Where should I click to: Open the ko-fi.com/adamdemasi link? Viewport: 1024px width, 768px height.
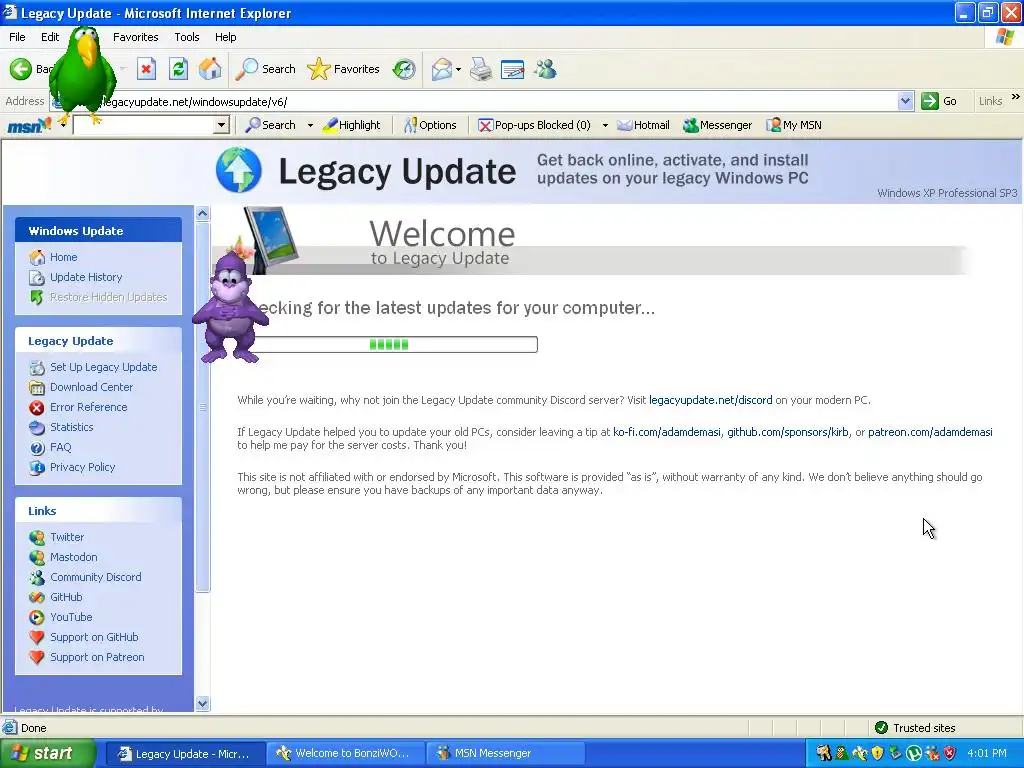pos(667,432)
